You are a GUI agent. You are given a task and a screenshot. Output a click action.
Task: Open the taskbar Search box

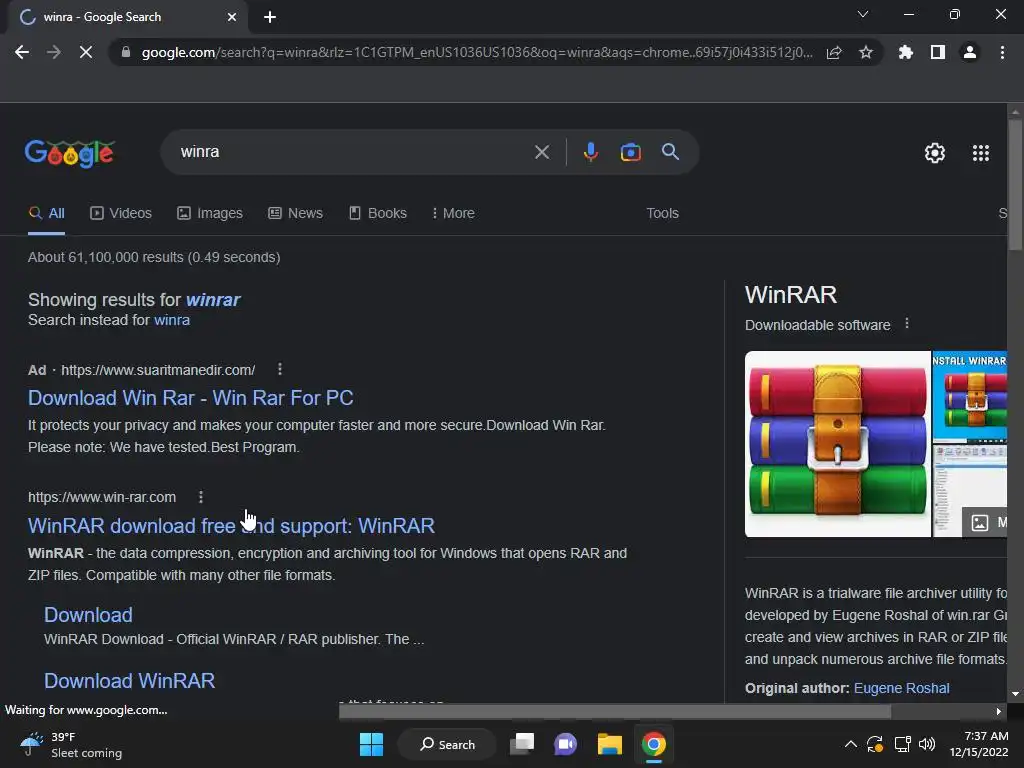(447, 744)
